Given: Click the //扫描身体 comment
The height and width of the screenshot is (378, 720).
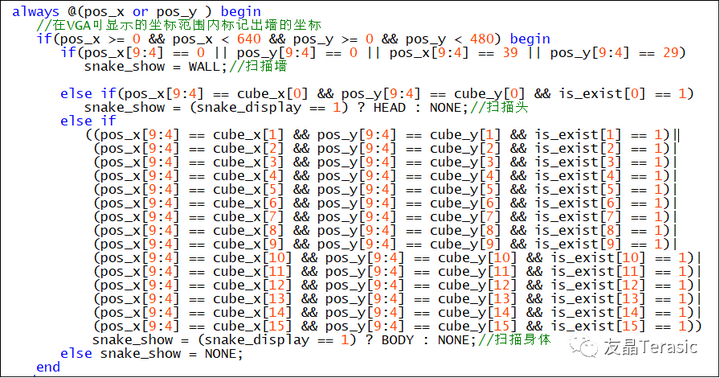Looking at the screenshot, I should click(x=515, y=340).
